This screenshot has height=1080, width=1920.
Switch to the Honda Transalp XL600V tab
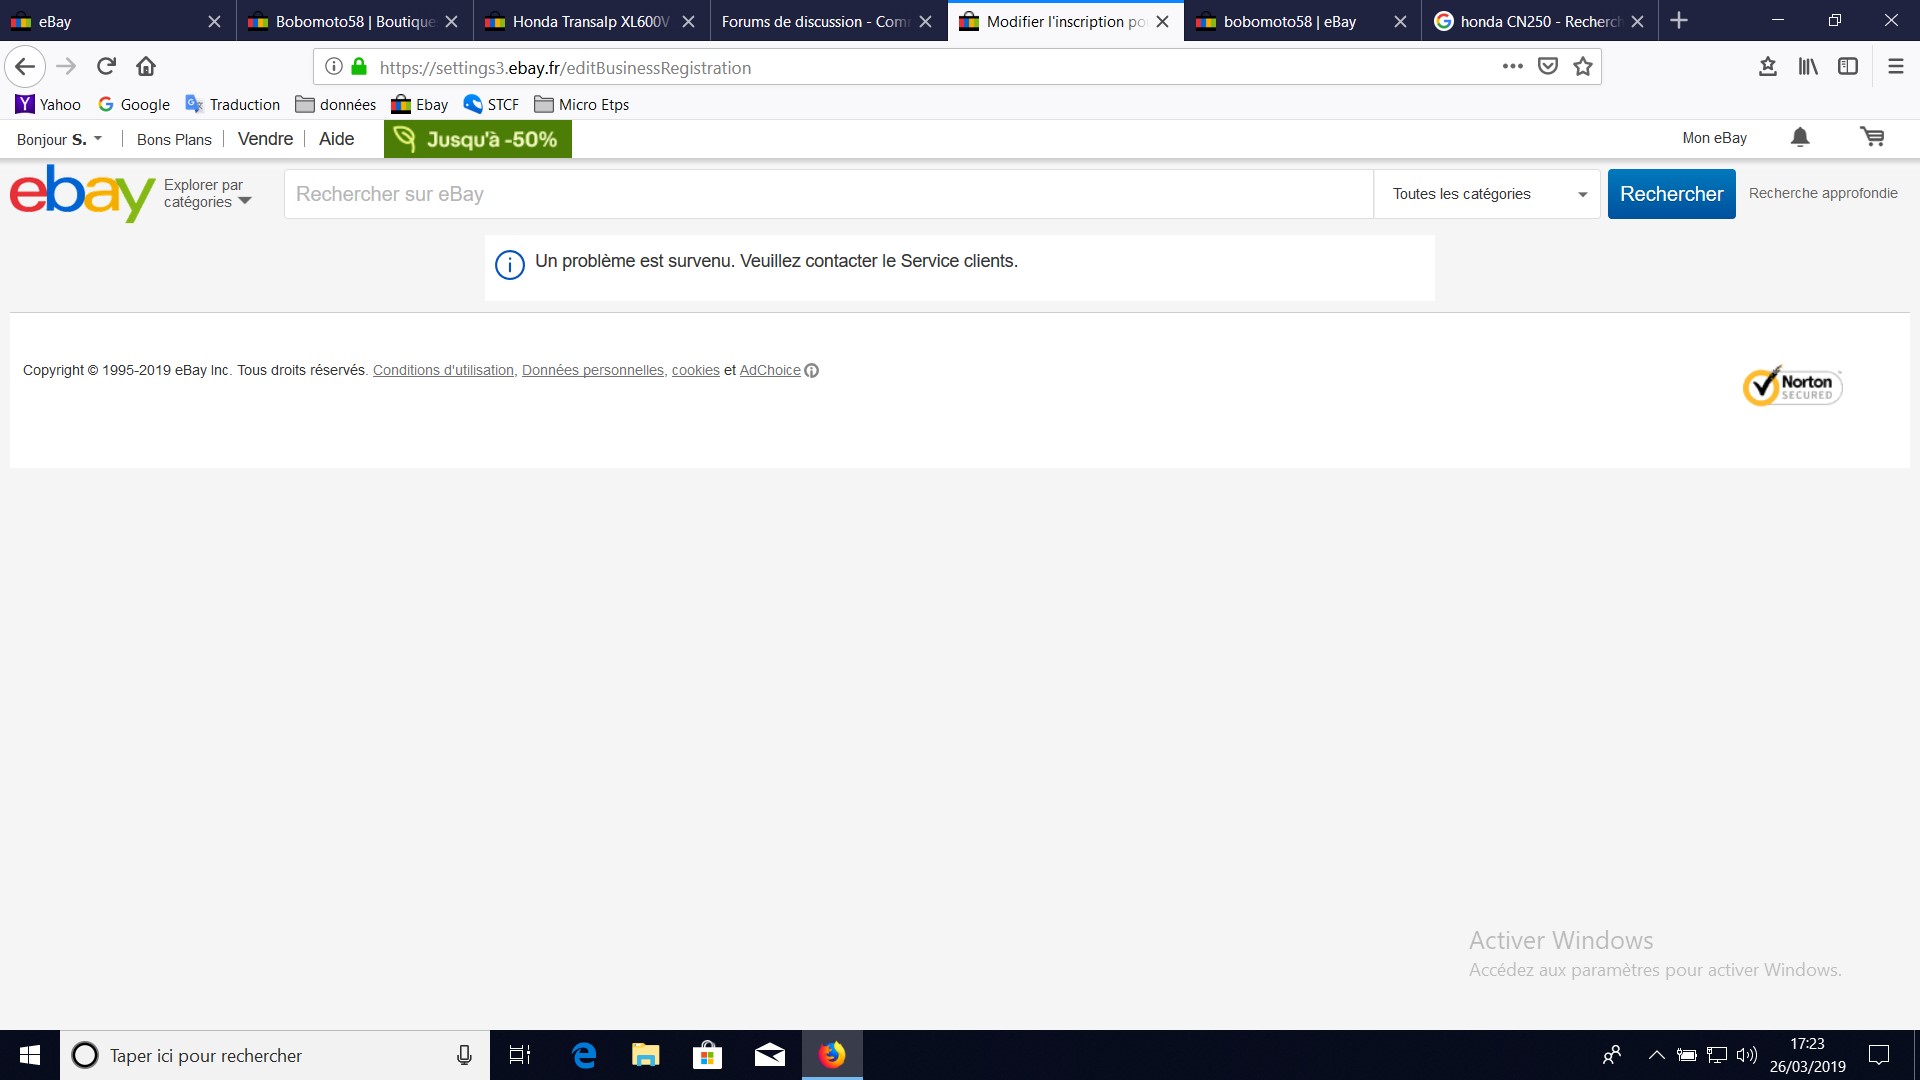(x=590, y=21)
